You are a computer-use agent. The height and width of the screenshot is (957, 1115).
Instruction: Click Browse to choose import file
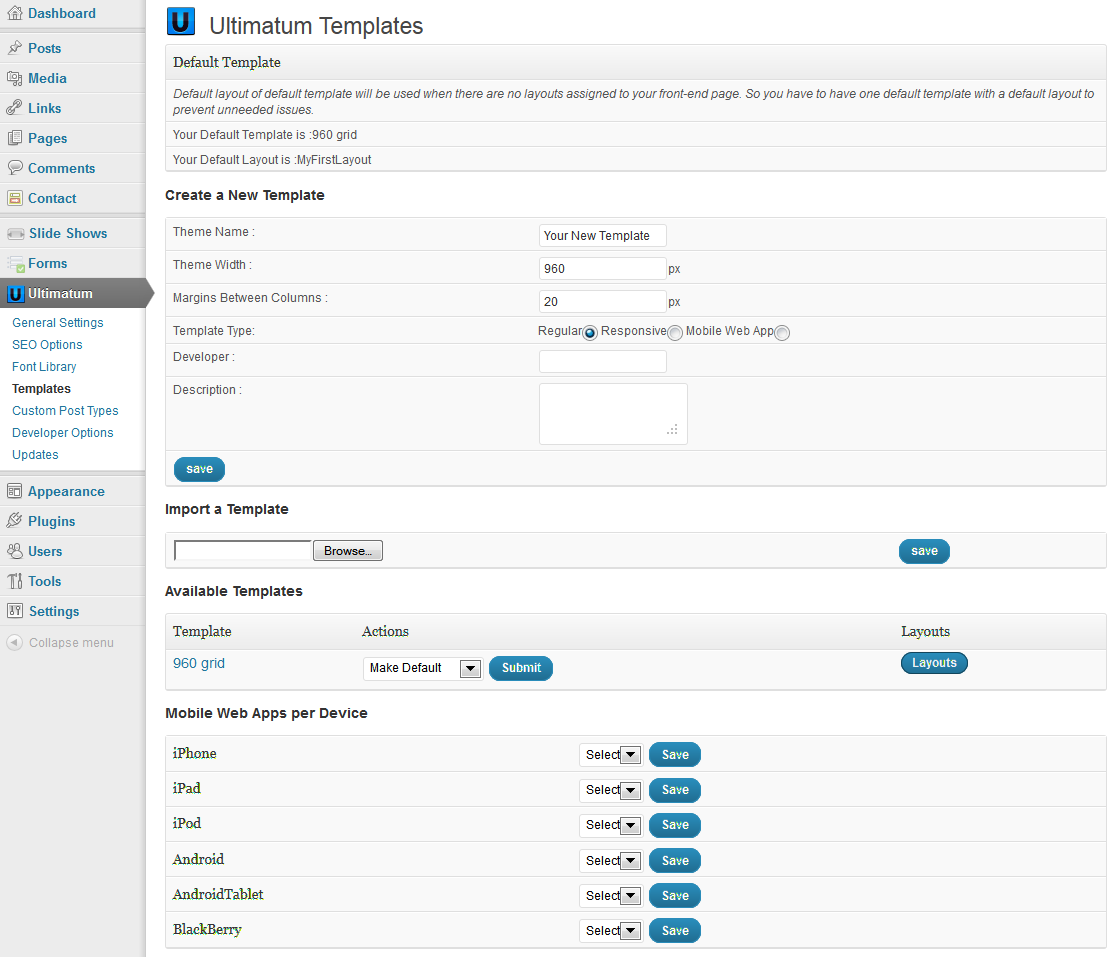(x=348, y=550)
